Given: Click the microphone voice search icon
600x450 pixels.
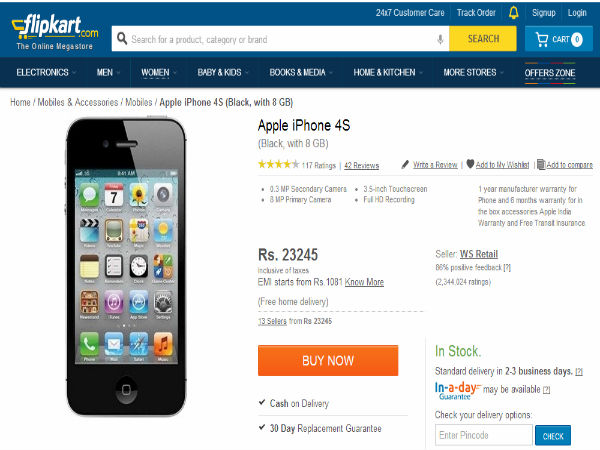Looking at the screenshot, I should click(440, 39).
